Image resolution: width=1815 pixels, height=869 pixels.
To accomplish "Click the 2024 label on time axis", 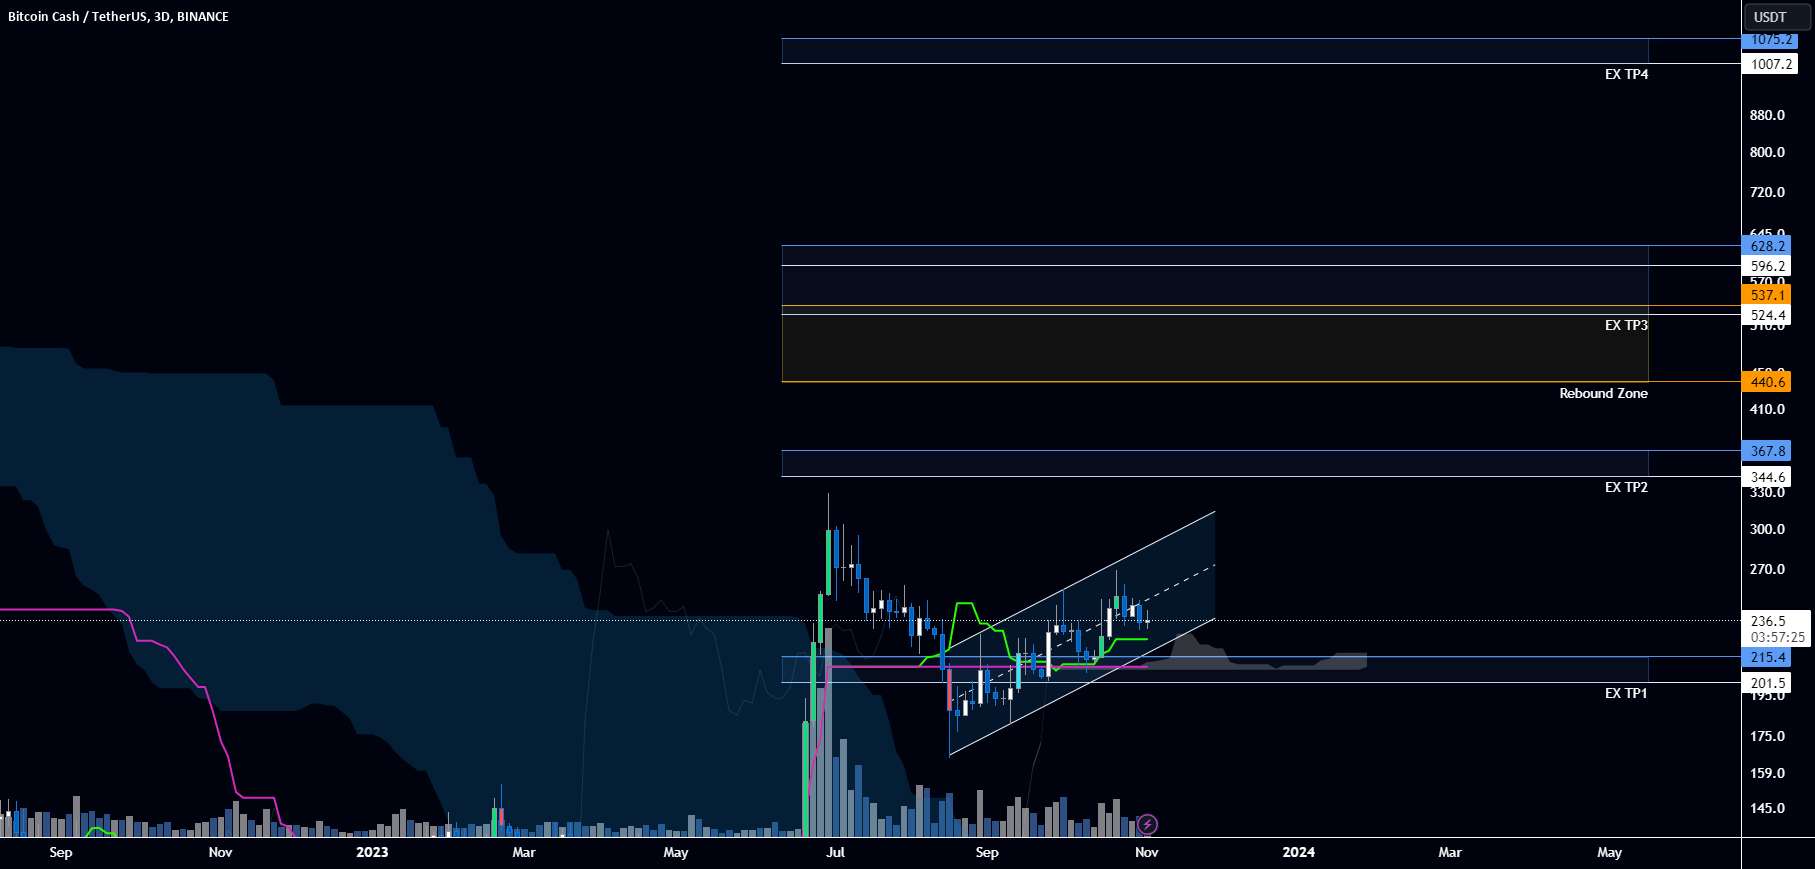I will click(x=1298, y=852).
